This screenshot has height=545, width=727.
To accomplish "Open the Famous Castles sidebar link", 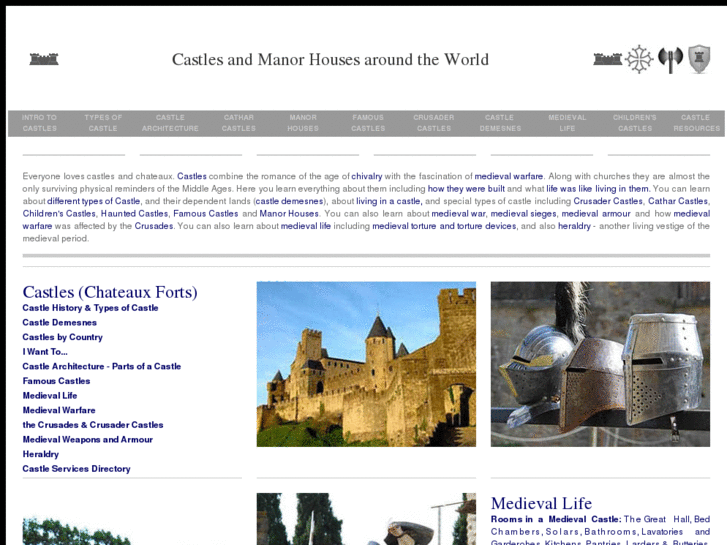I will click(x=56, y=381).
